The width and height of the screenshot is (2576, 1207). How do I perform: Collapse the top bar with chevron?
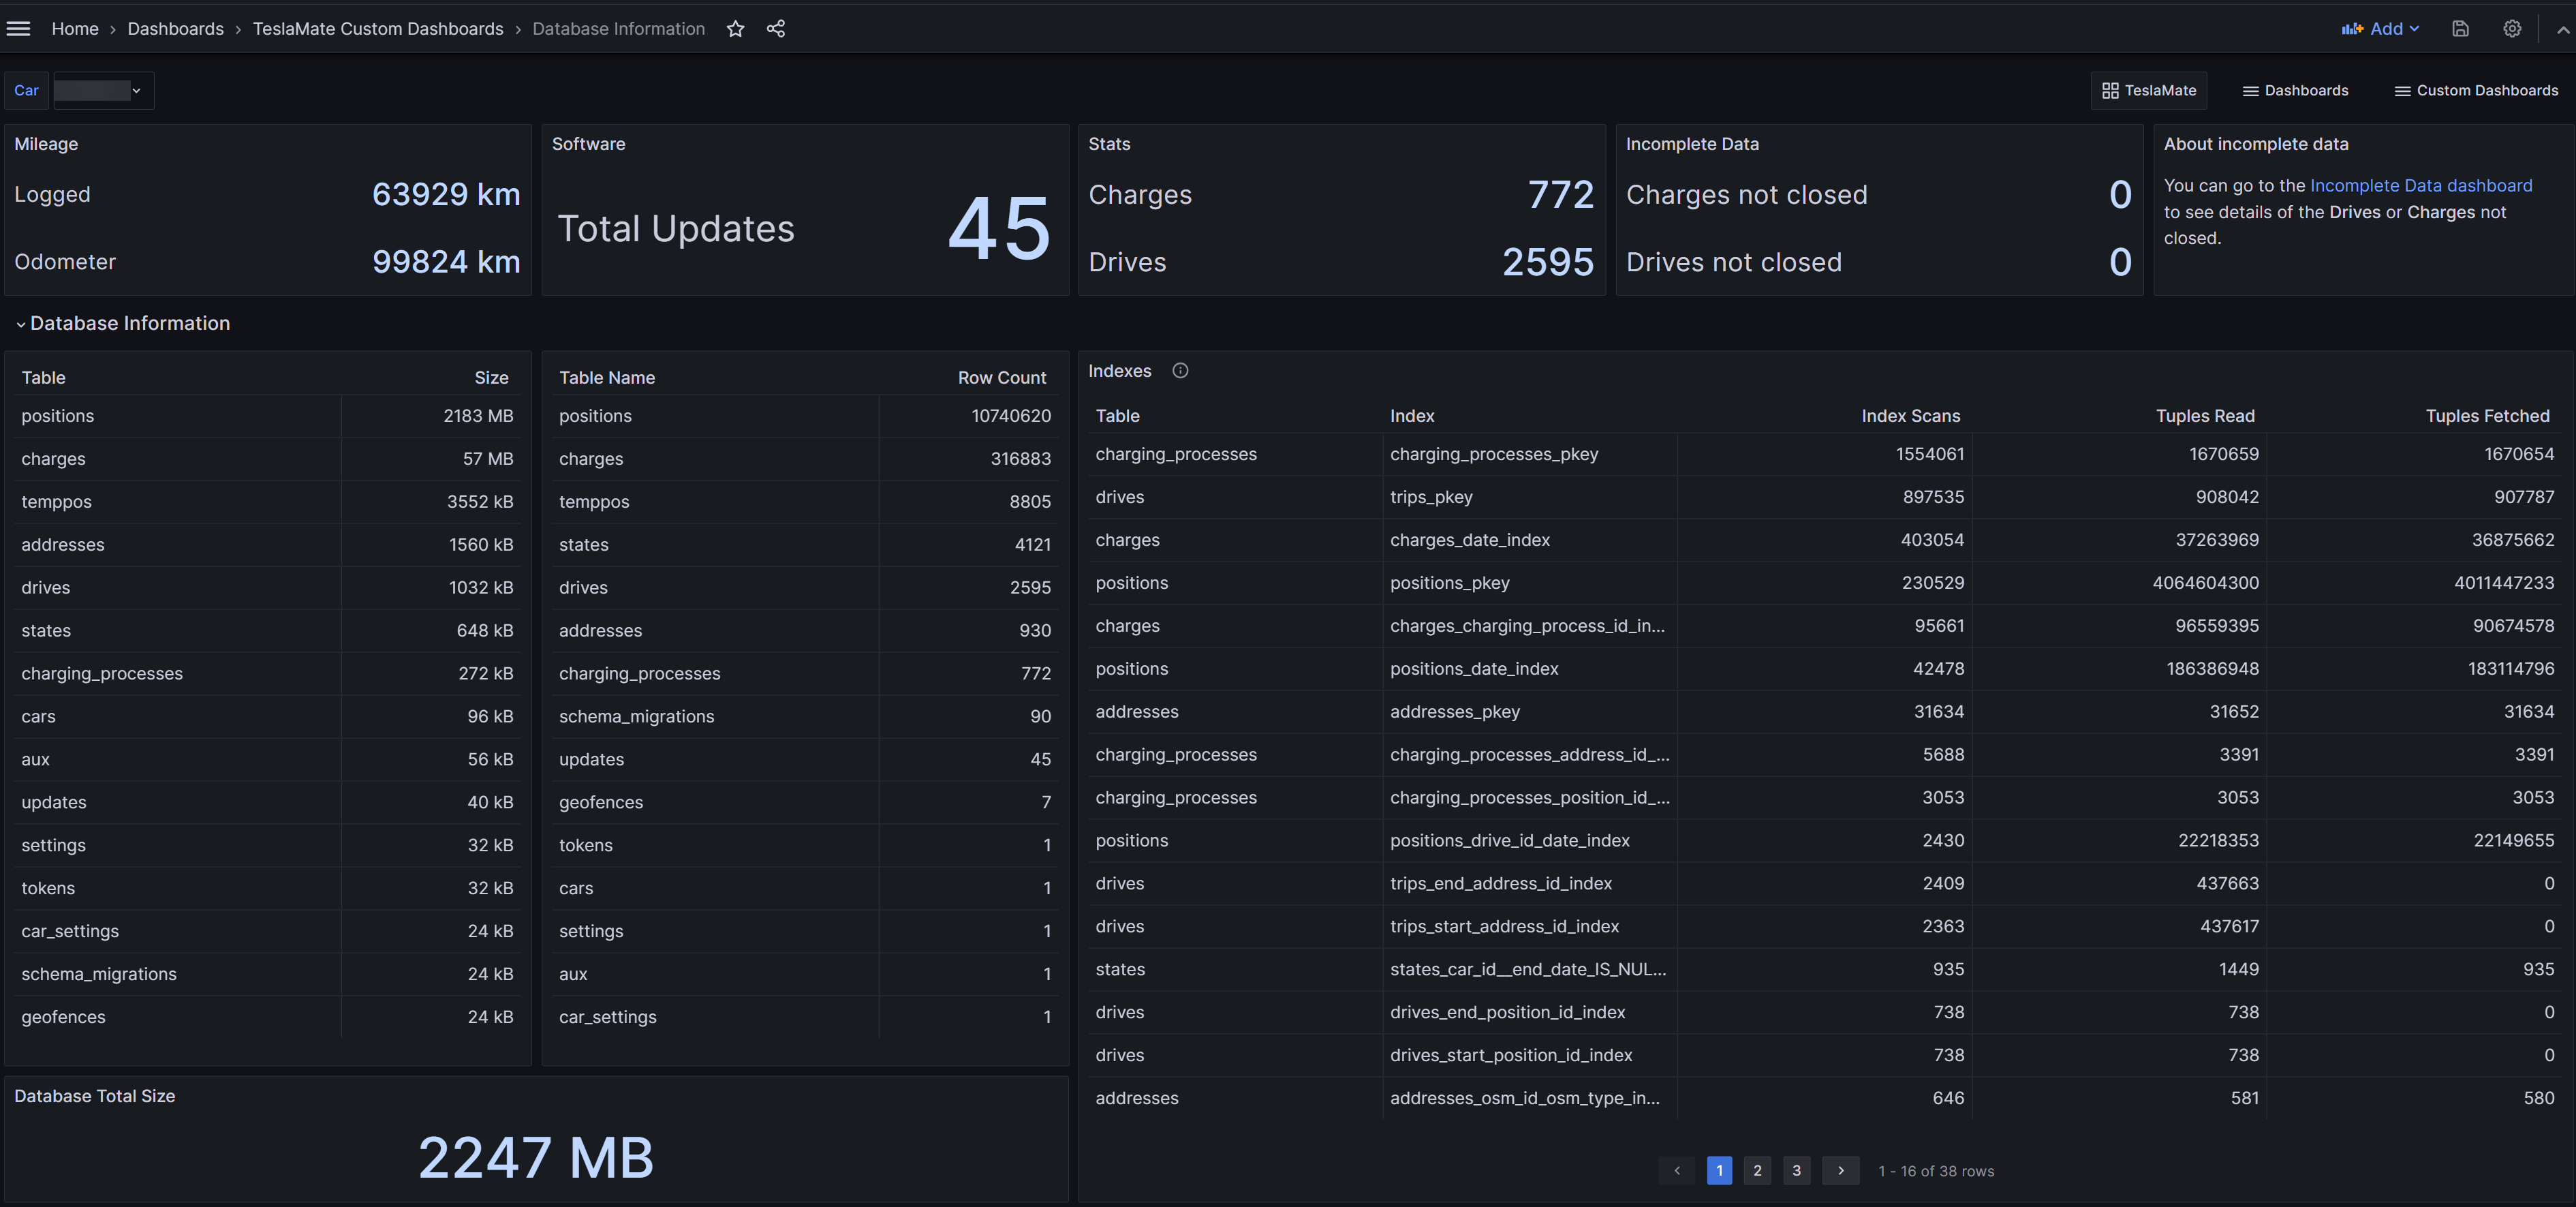(x=2562, y=30)
